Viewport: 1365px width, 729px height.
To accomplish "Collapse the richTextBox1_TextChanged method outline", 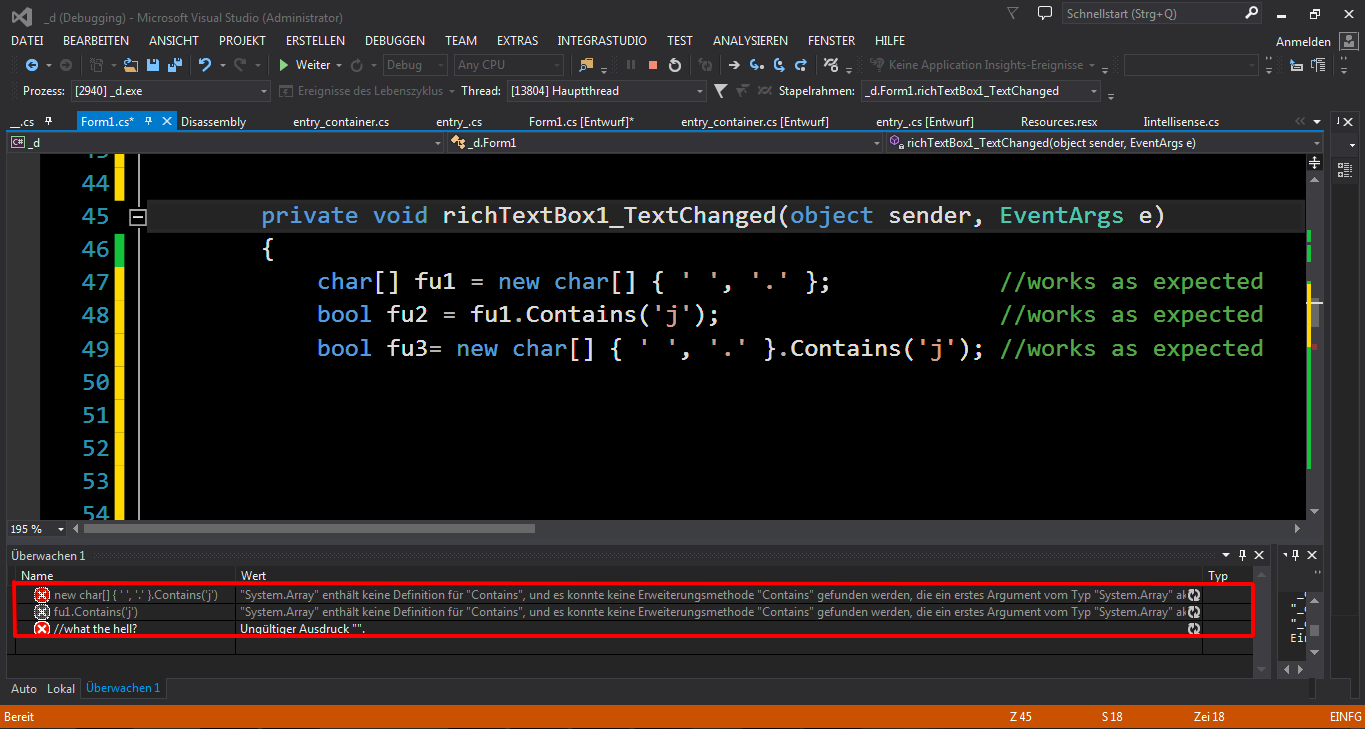I will click(138, 216).
